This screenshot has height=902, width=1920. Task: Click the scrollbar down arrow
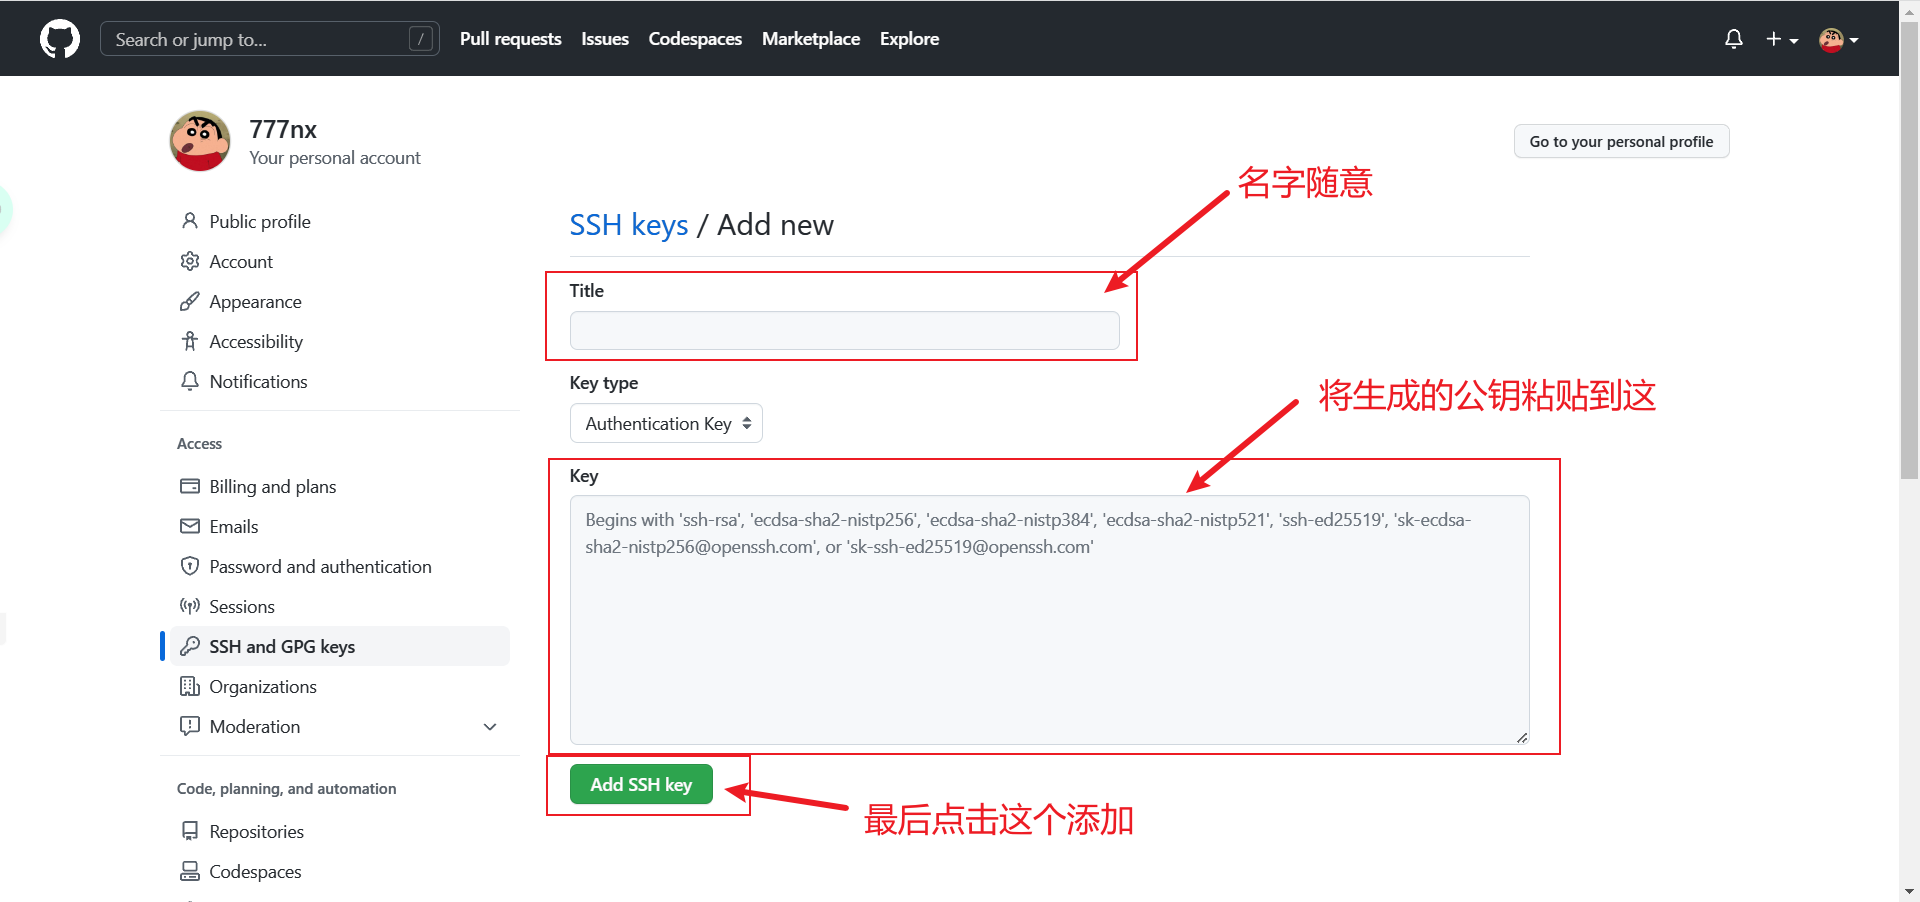pos(1909,891)
